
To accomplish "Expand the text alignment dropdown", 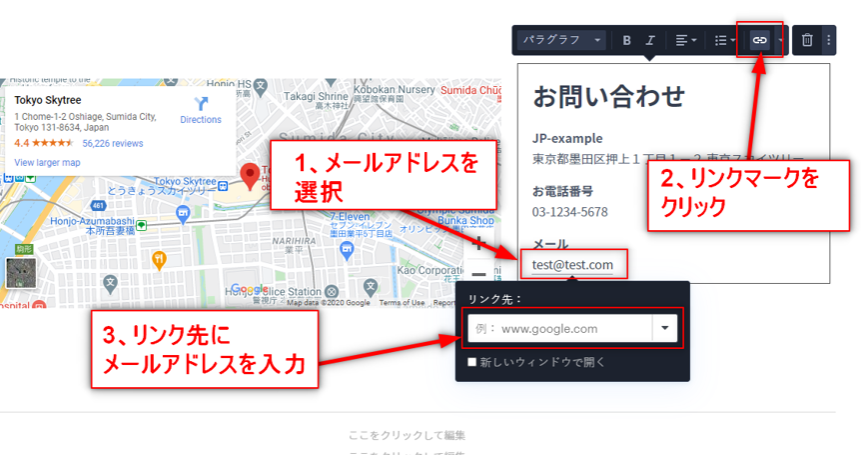I will (685, 40).
